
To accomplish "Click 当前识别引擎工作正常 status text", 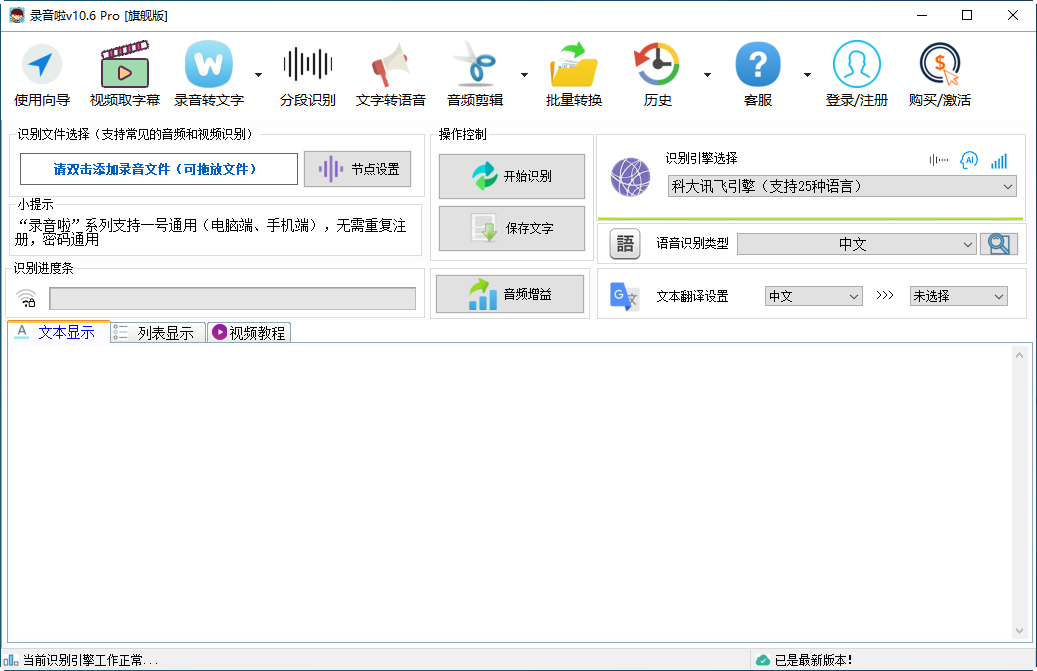I will tap(91, 660).
